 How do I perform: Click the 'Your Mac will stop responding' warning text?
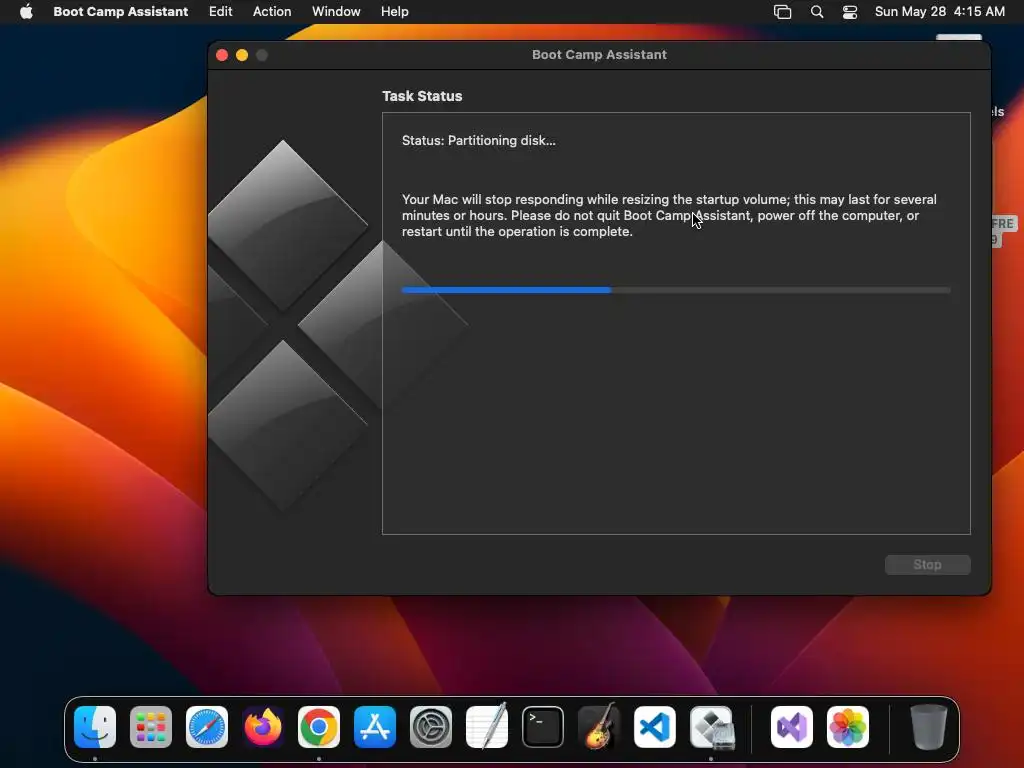point(669,216)
